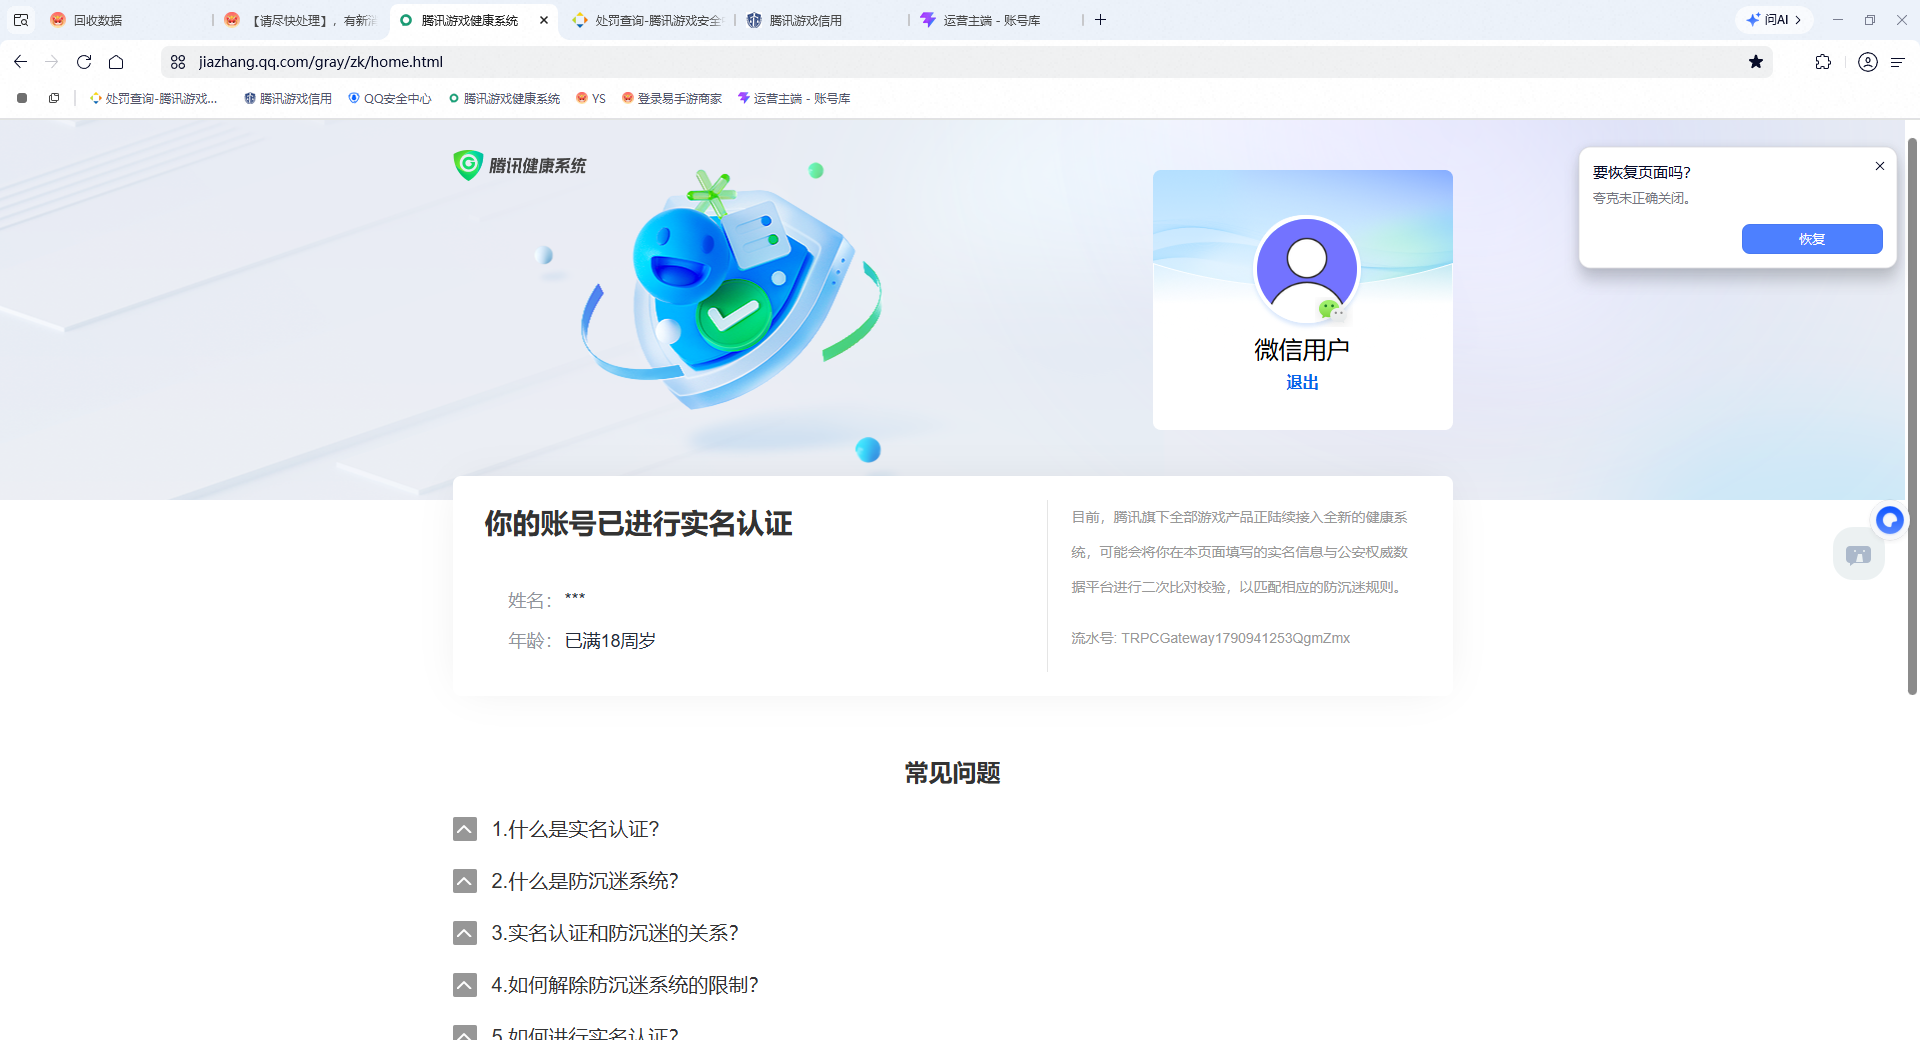Open the 问AI assistant button

click(x=1775, y=20)
